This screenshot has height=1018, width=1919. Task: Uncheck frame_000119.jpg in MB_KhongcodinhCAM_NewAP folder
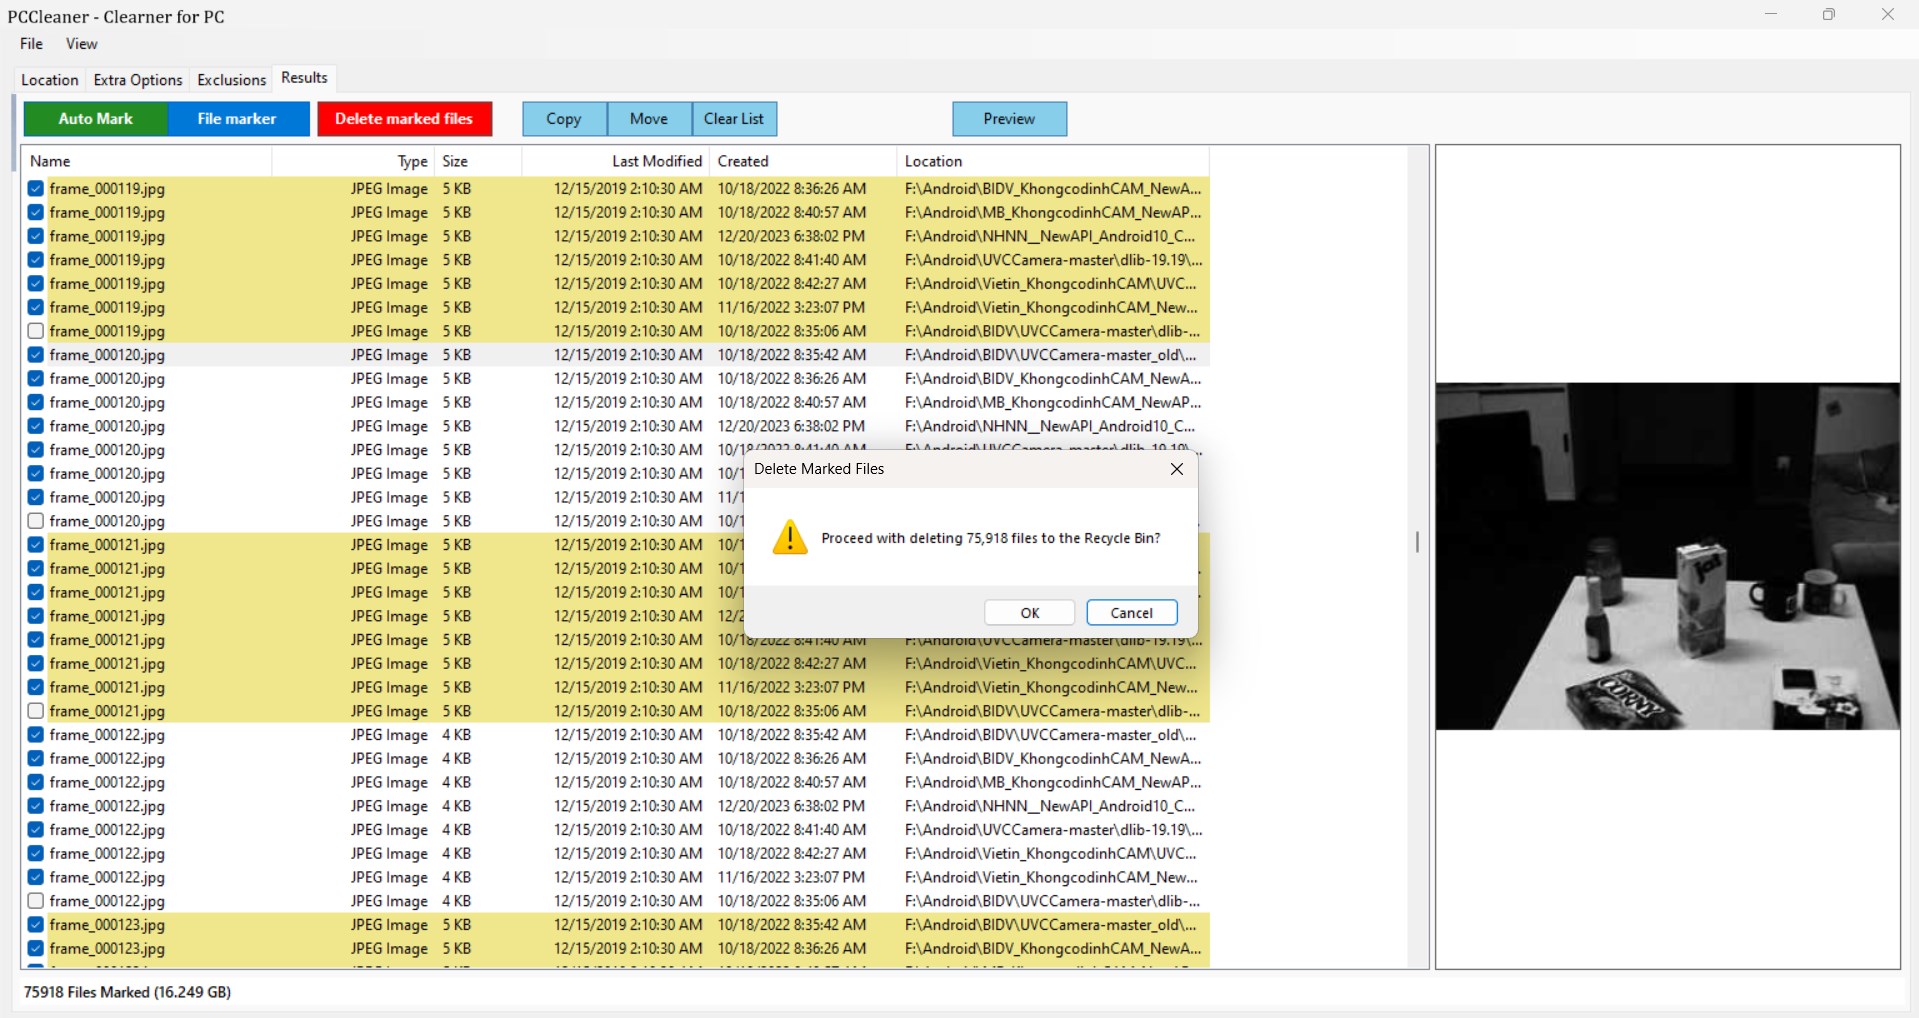[36, 213]
